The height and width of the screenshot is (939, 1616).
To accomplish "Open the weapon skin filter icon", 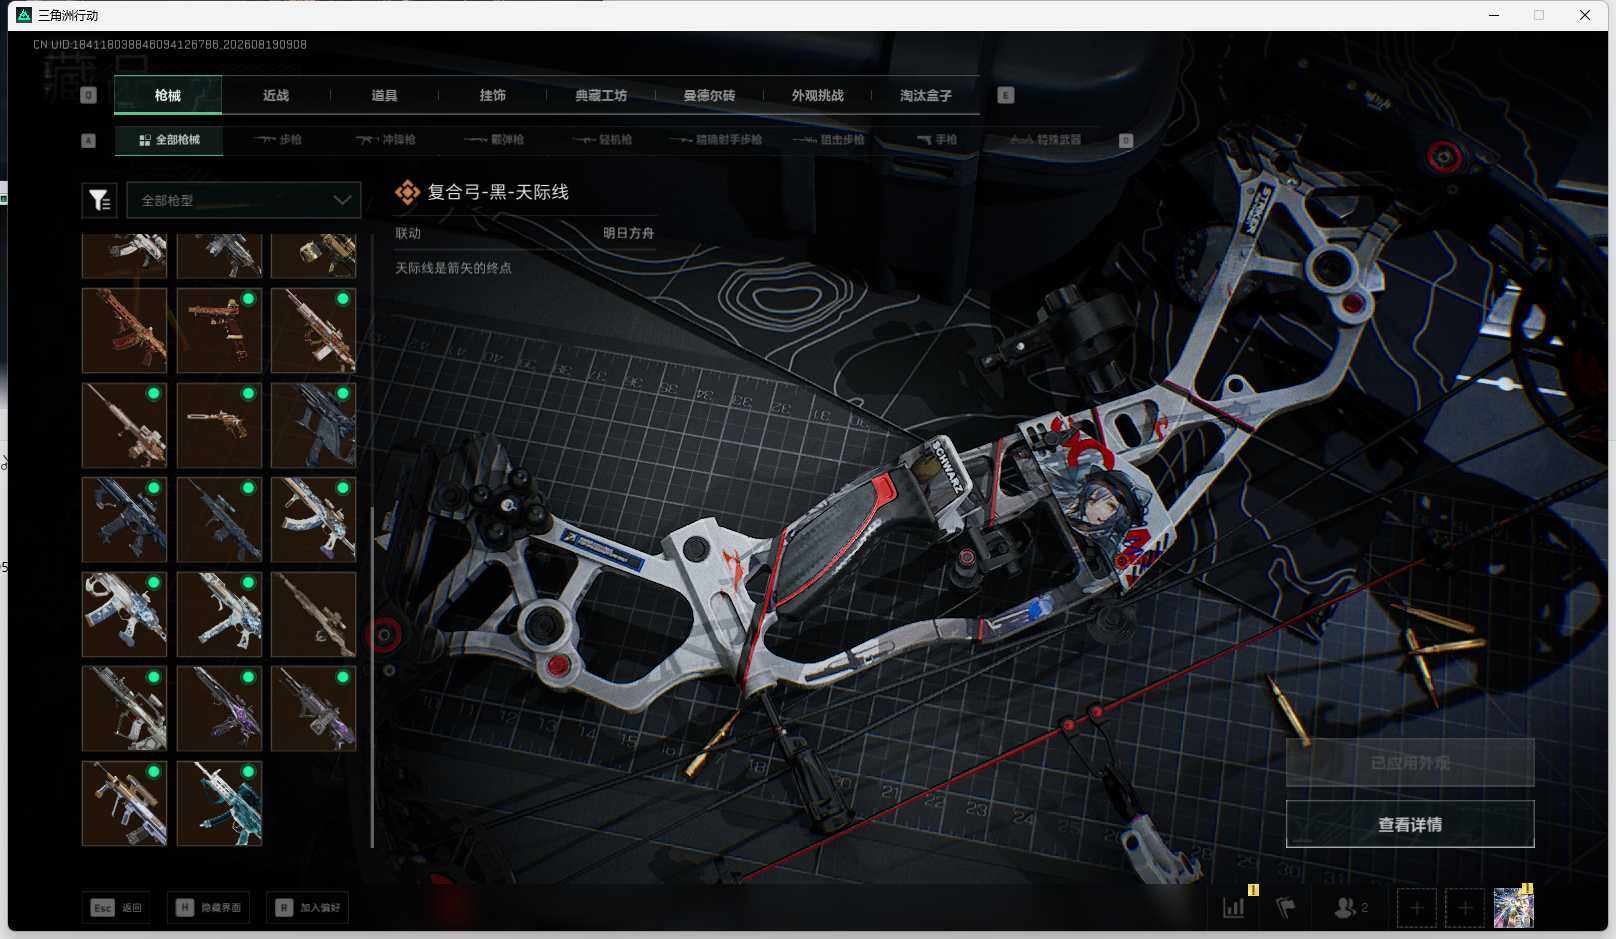I will (100, 200).
